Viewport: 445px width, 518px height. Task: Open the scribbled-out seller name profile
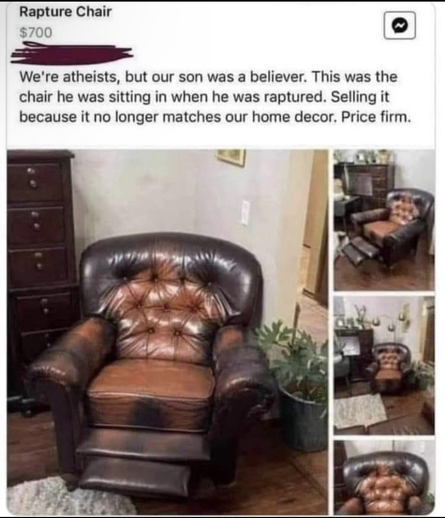point(72,53)
